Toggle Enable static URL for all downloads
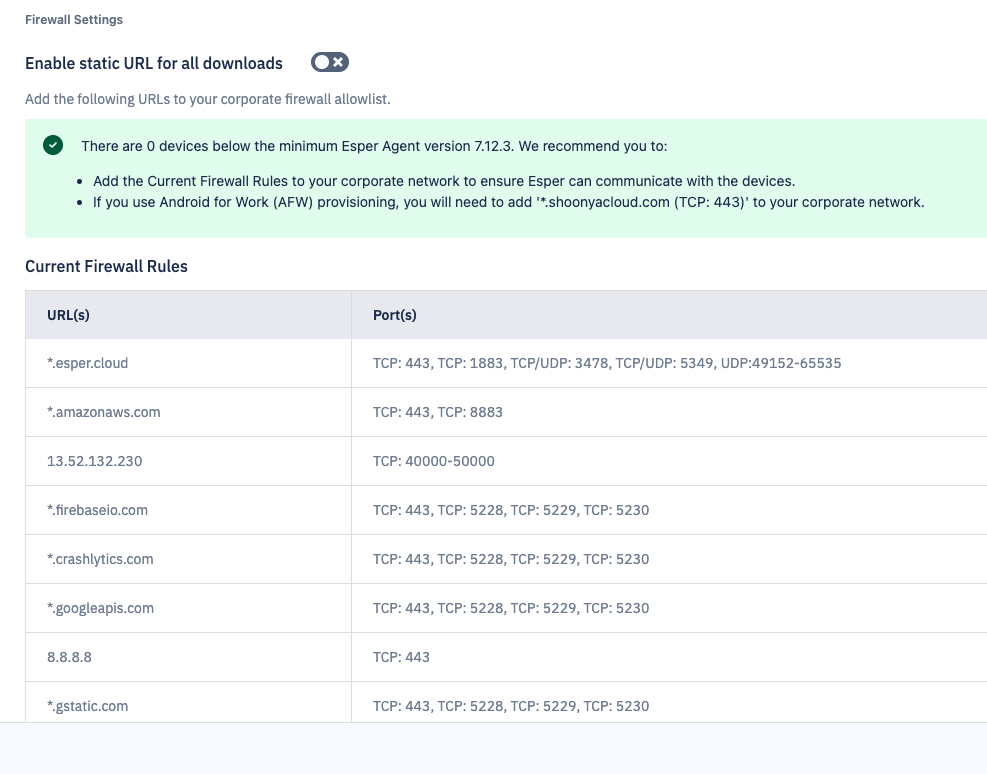Screen dimensions: 987x774 (x=329, y=63)
